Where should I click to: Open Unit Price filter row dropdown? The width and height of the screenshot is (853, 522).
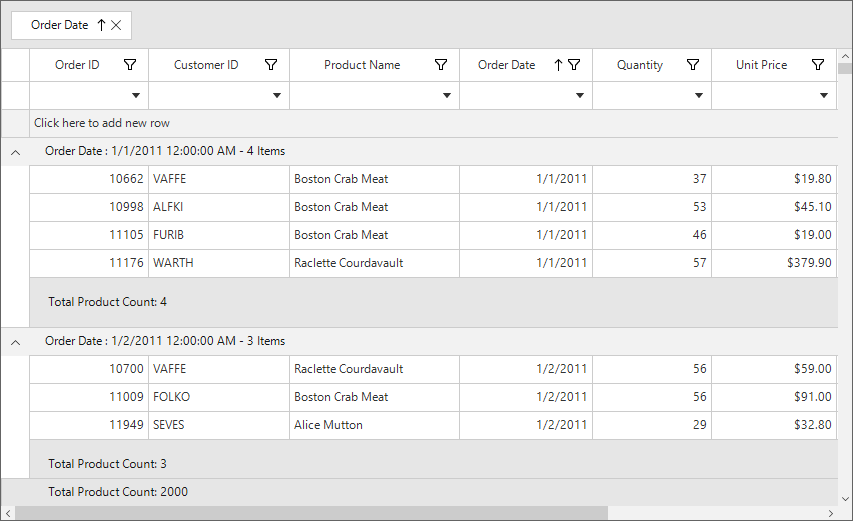(x=824, y=96)
